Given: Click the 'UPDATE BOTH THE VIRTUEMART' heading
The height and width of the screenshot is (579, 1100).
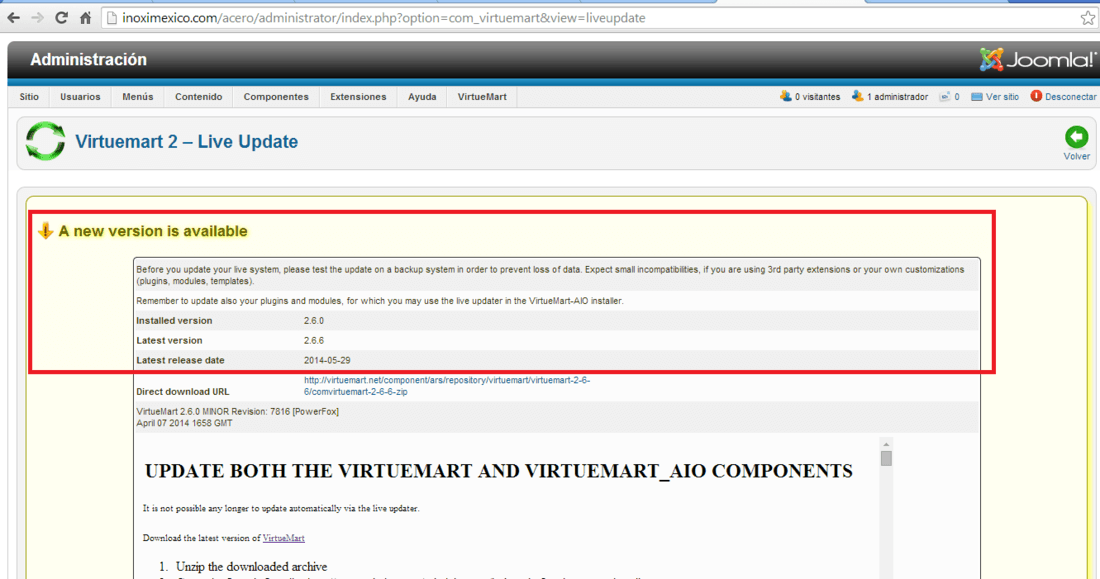Looking at the screenshot, I should (x=499, y=471).
